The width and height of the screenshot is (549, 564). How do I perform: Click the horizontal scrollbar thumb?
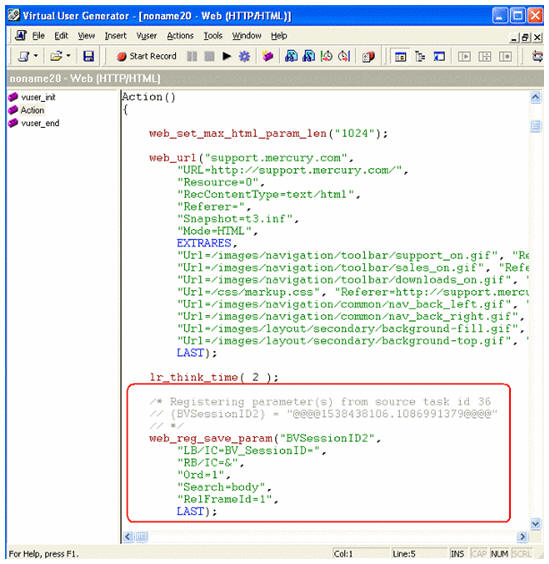tap(141, 537)
